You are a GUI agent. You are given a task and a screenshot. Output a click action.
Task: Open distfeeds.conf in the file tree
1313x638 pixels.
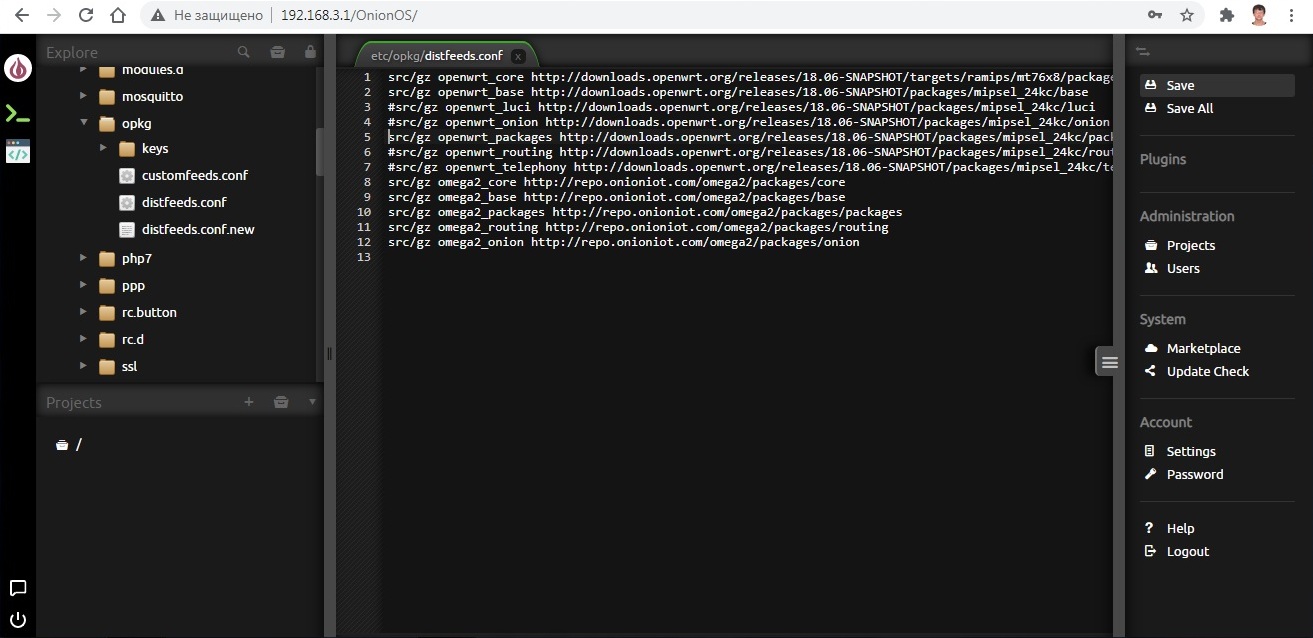tap(184, 202)
